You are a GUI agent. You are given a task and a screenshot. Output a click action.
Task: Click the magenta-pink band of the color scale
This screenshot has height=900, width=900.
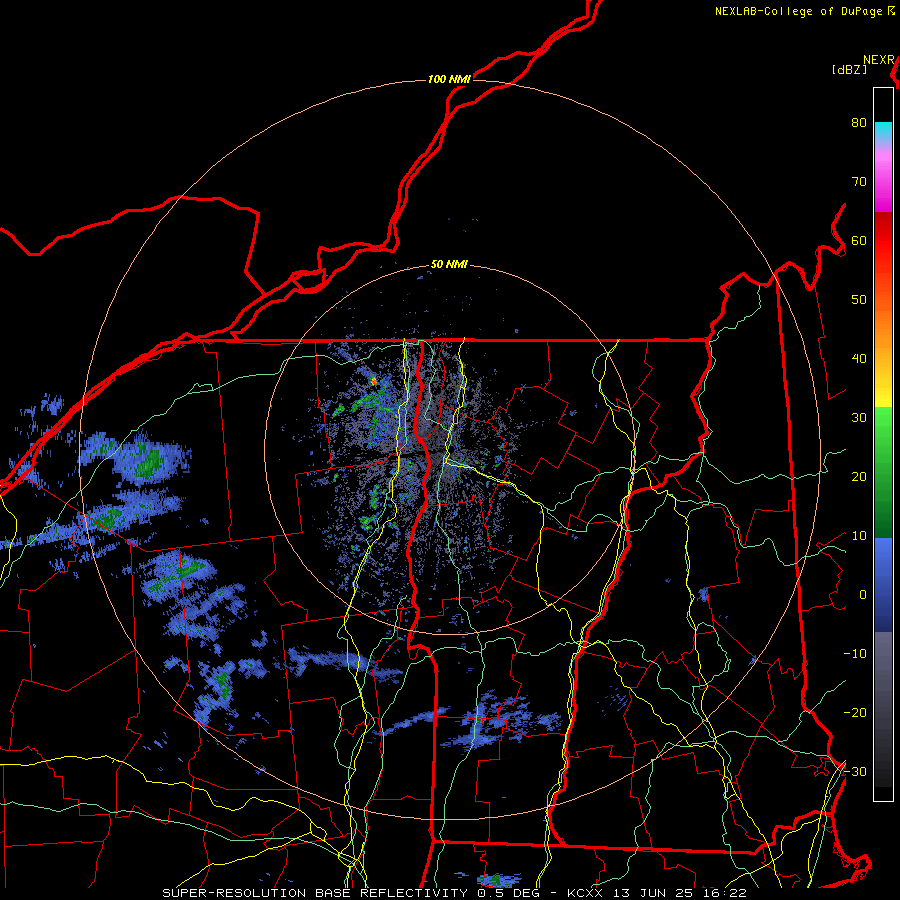pyautogui.click(x=883, y=181)
